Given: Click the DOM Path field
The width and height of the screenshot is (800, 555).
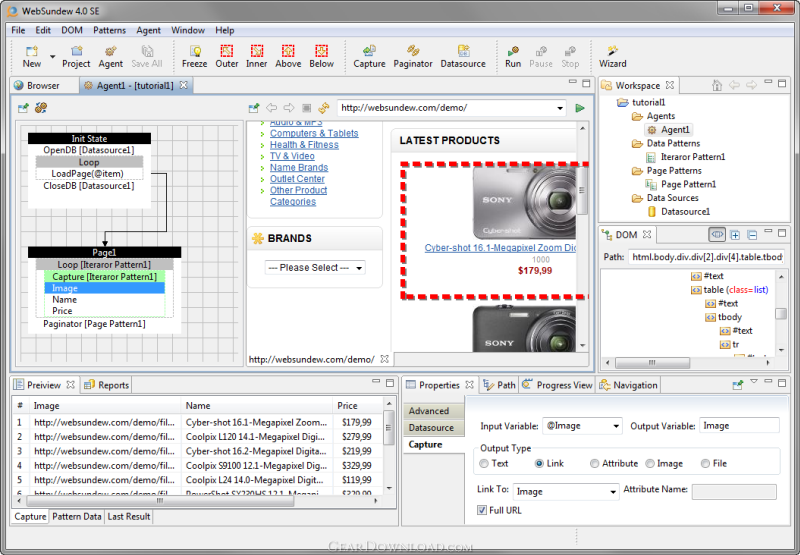Looking at the screenshot, I should tap(706, 257).
